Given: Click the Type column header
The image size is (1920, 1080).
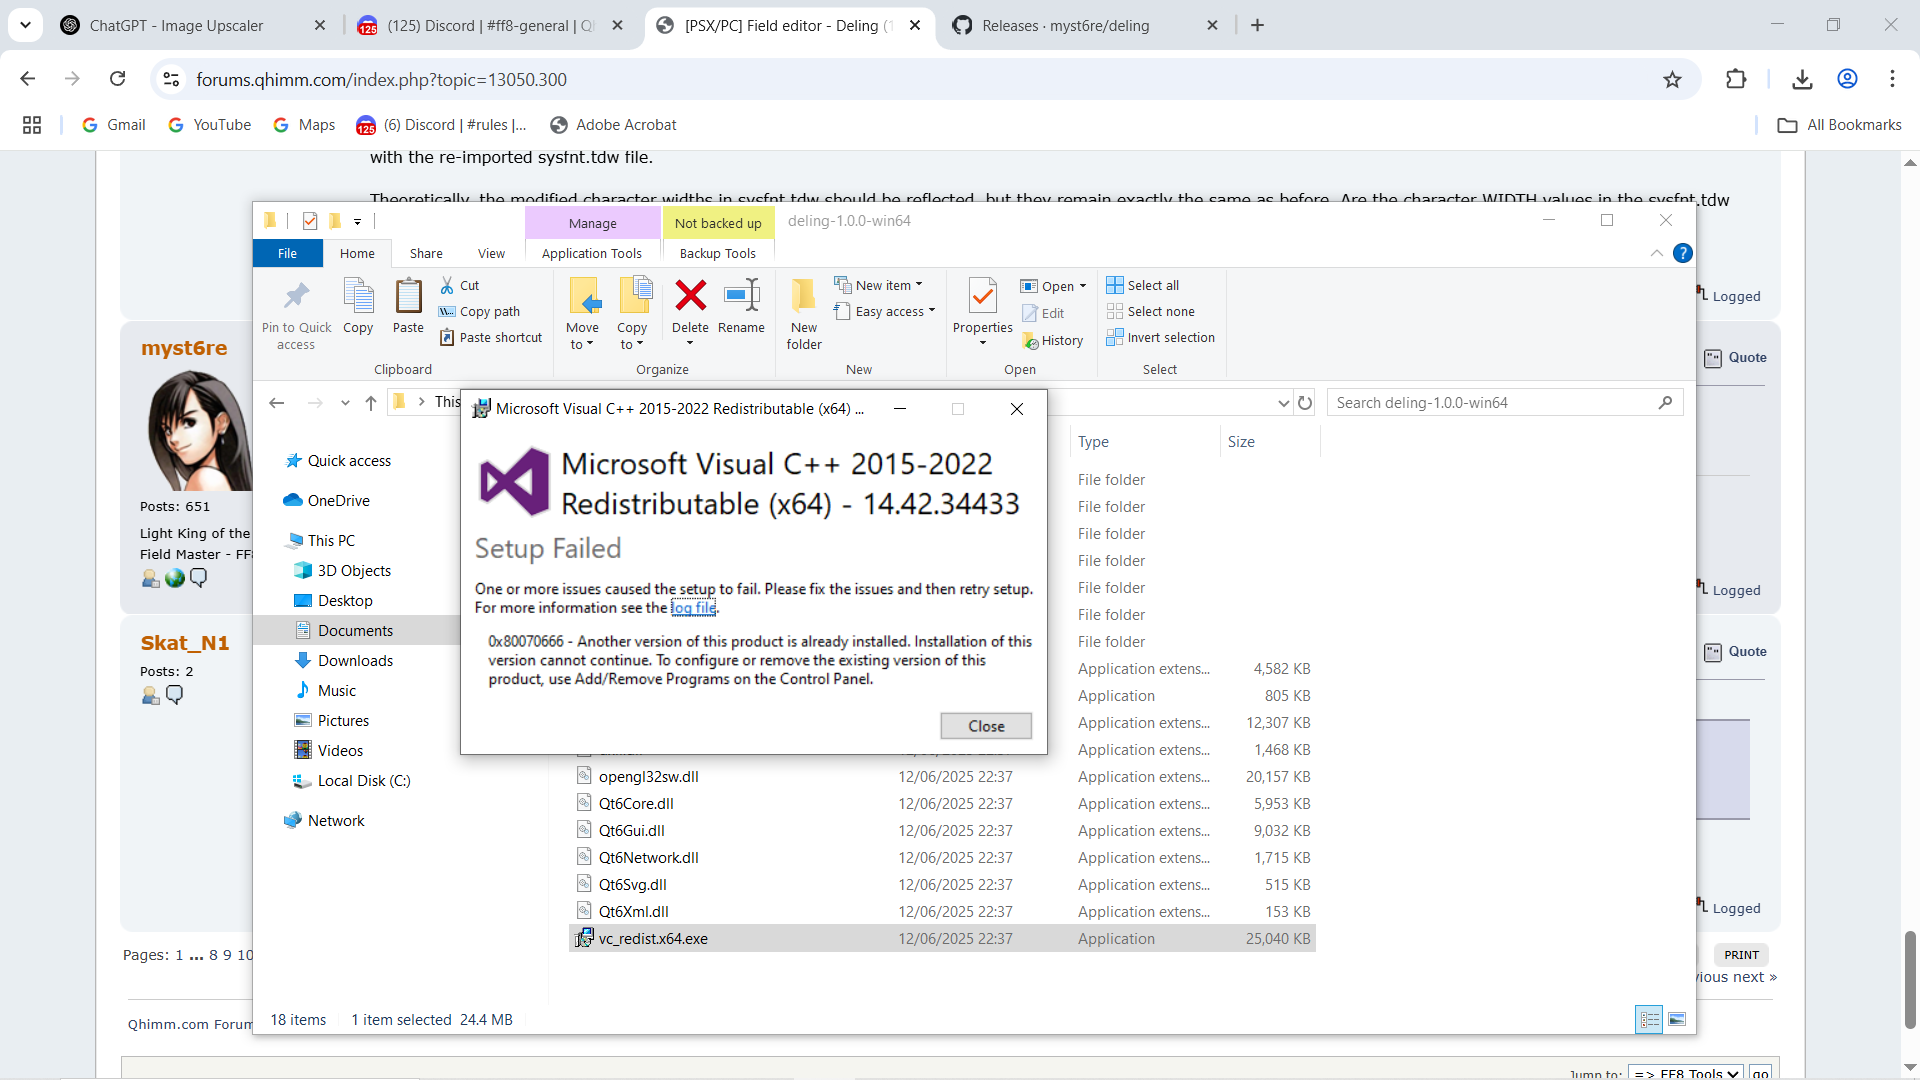Looking at the screenshot, I should tap(1144, 442).
